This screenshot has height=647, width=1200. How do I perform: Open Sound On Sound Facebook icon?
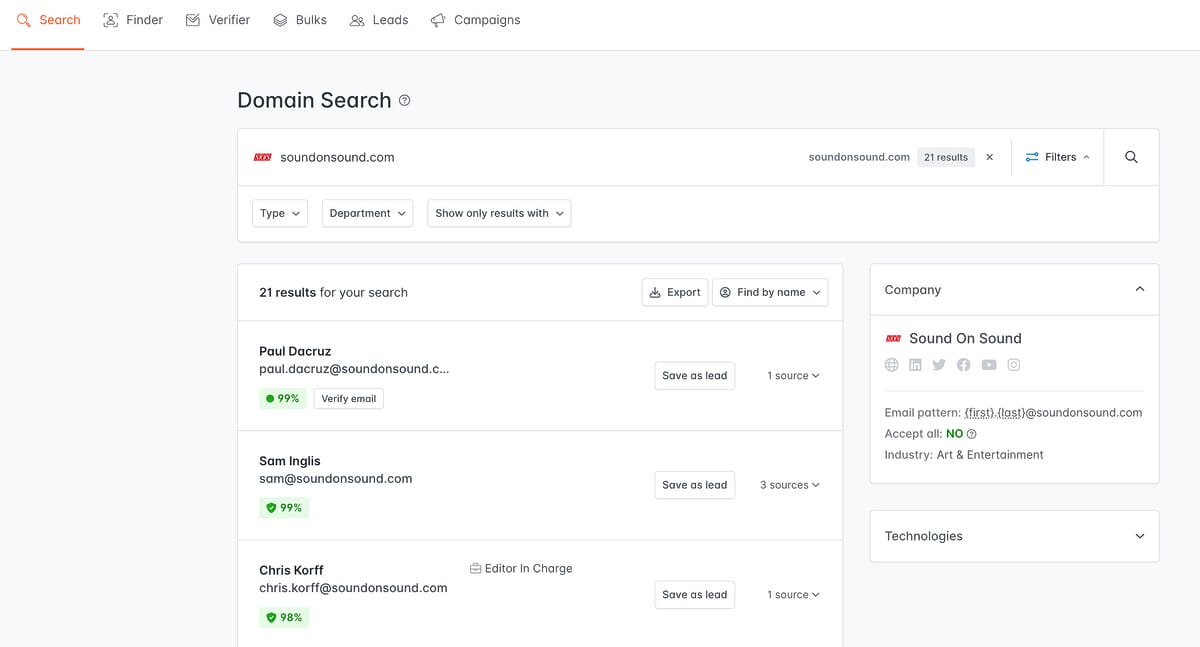click(963, 365)
